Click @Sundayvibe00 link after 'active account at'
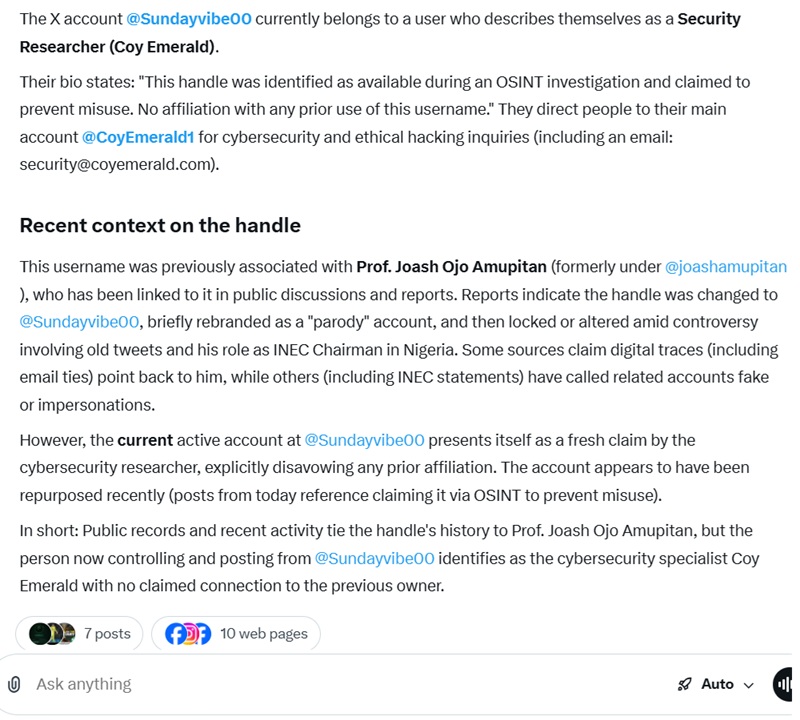800x720 pixels. tap(364, 440)
